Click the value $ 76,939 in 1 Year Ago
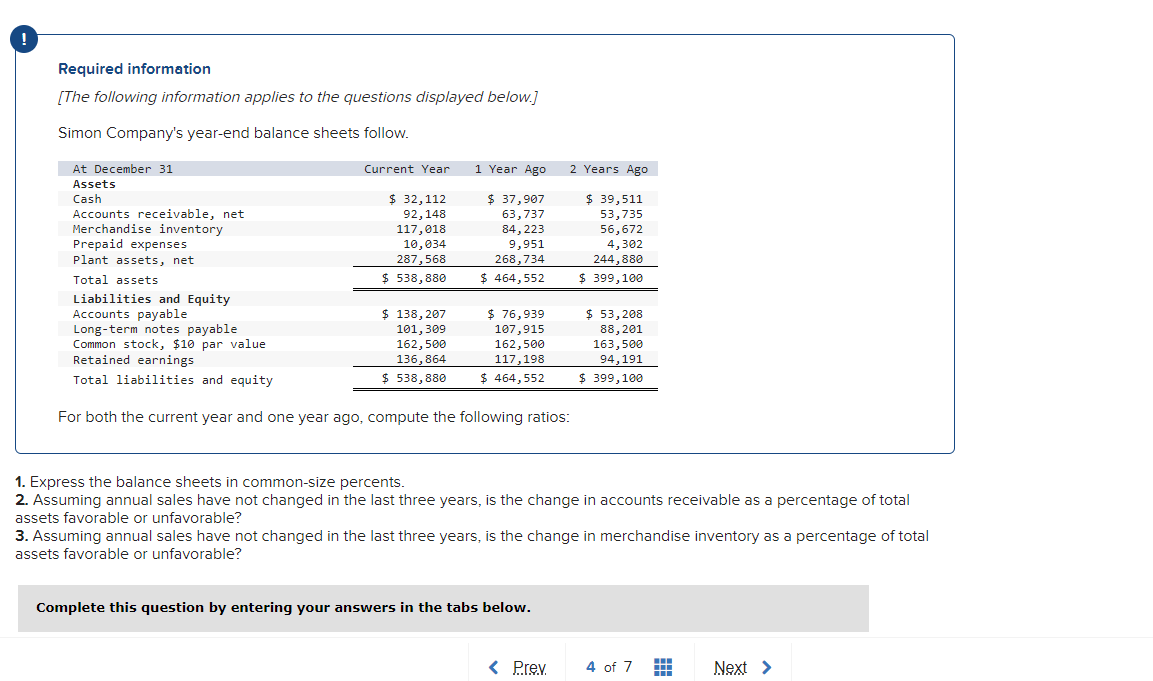 515,314
